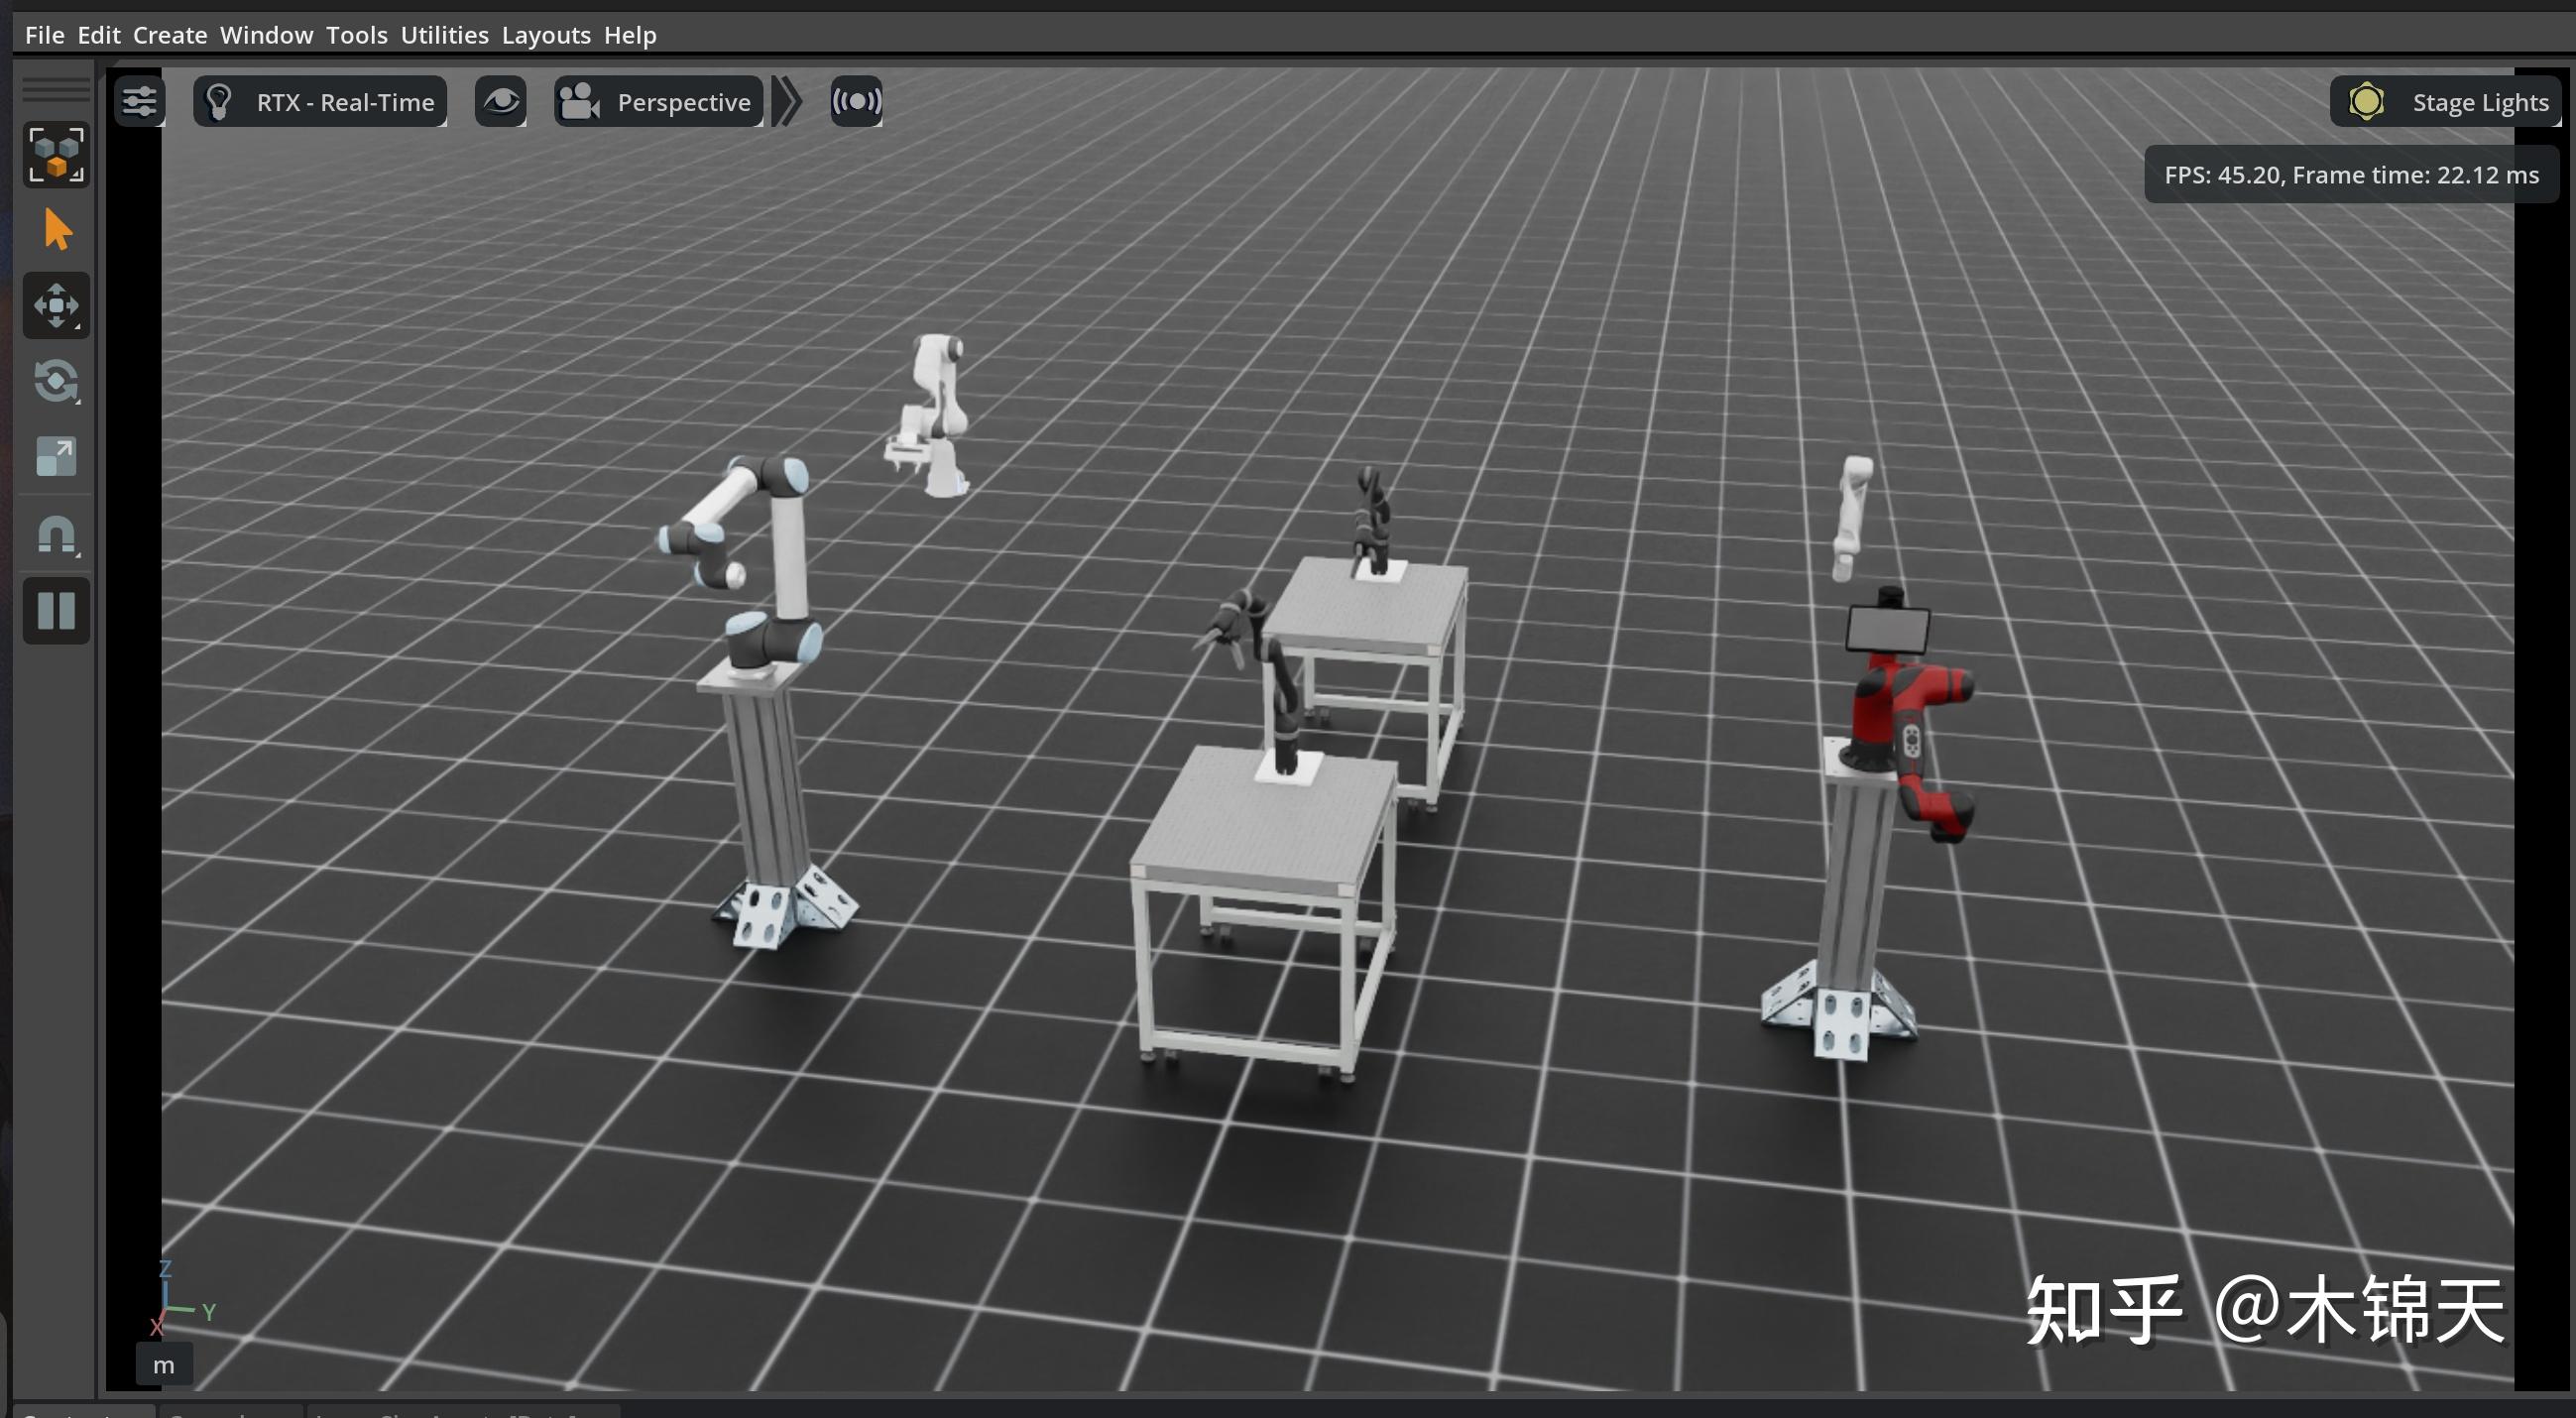Screen dimensions: 2576x1418
Task: Click the lightbulb icon on RTX button
Action: click(219, 100)
